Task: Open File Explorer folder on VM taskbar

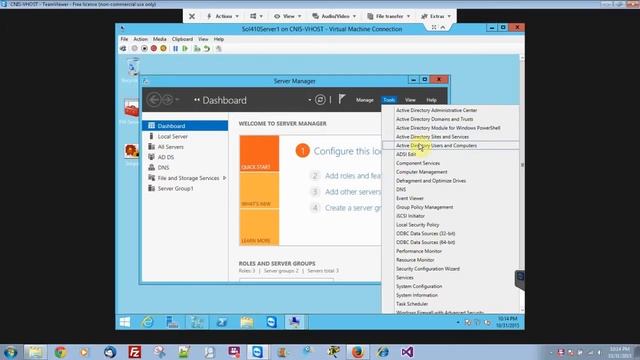Action: (x=247, y=322)
